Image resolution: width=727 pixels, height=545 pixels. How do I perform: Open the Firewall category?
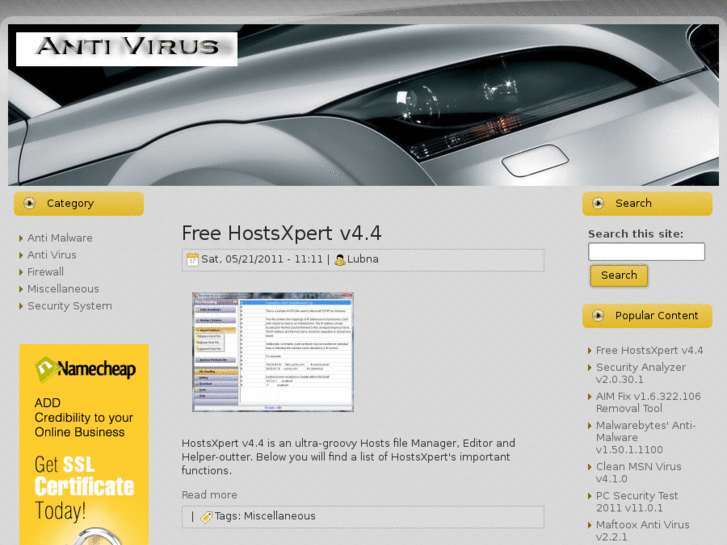click(45, 272)
